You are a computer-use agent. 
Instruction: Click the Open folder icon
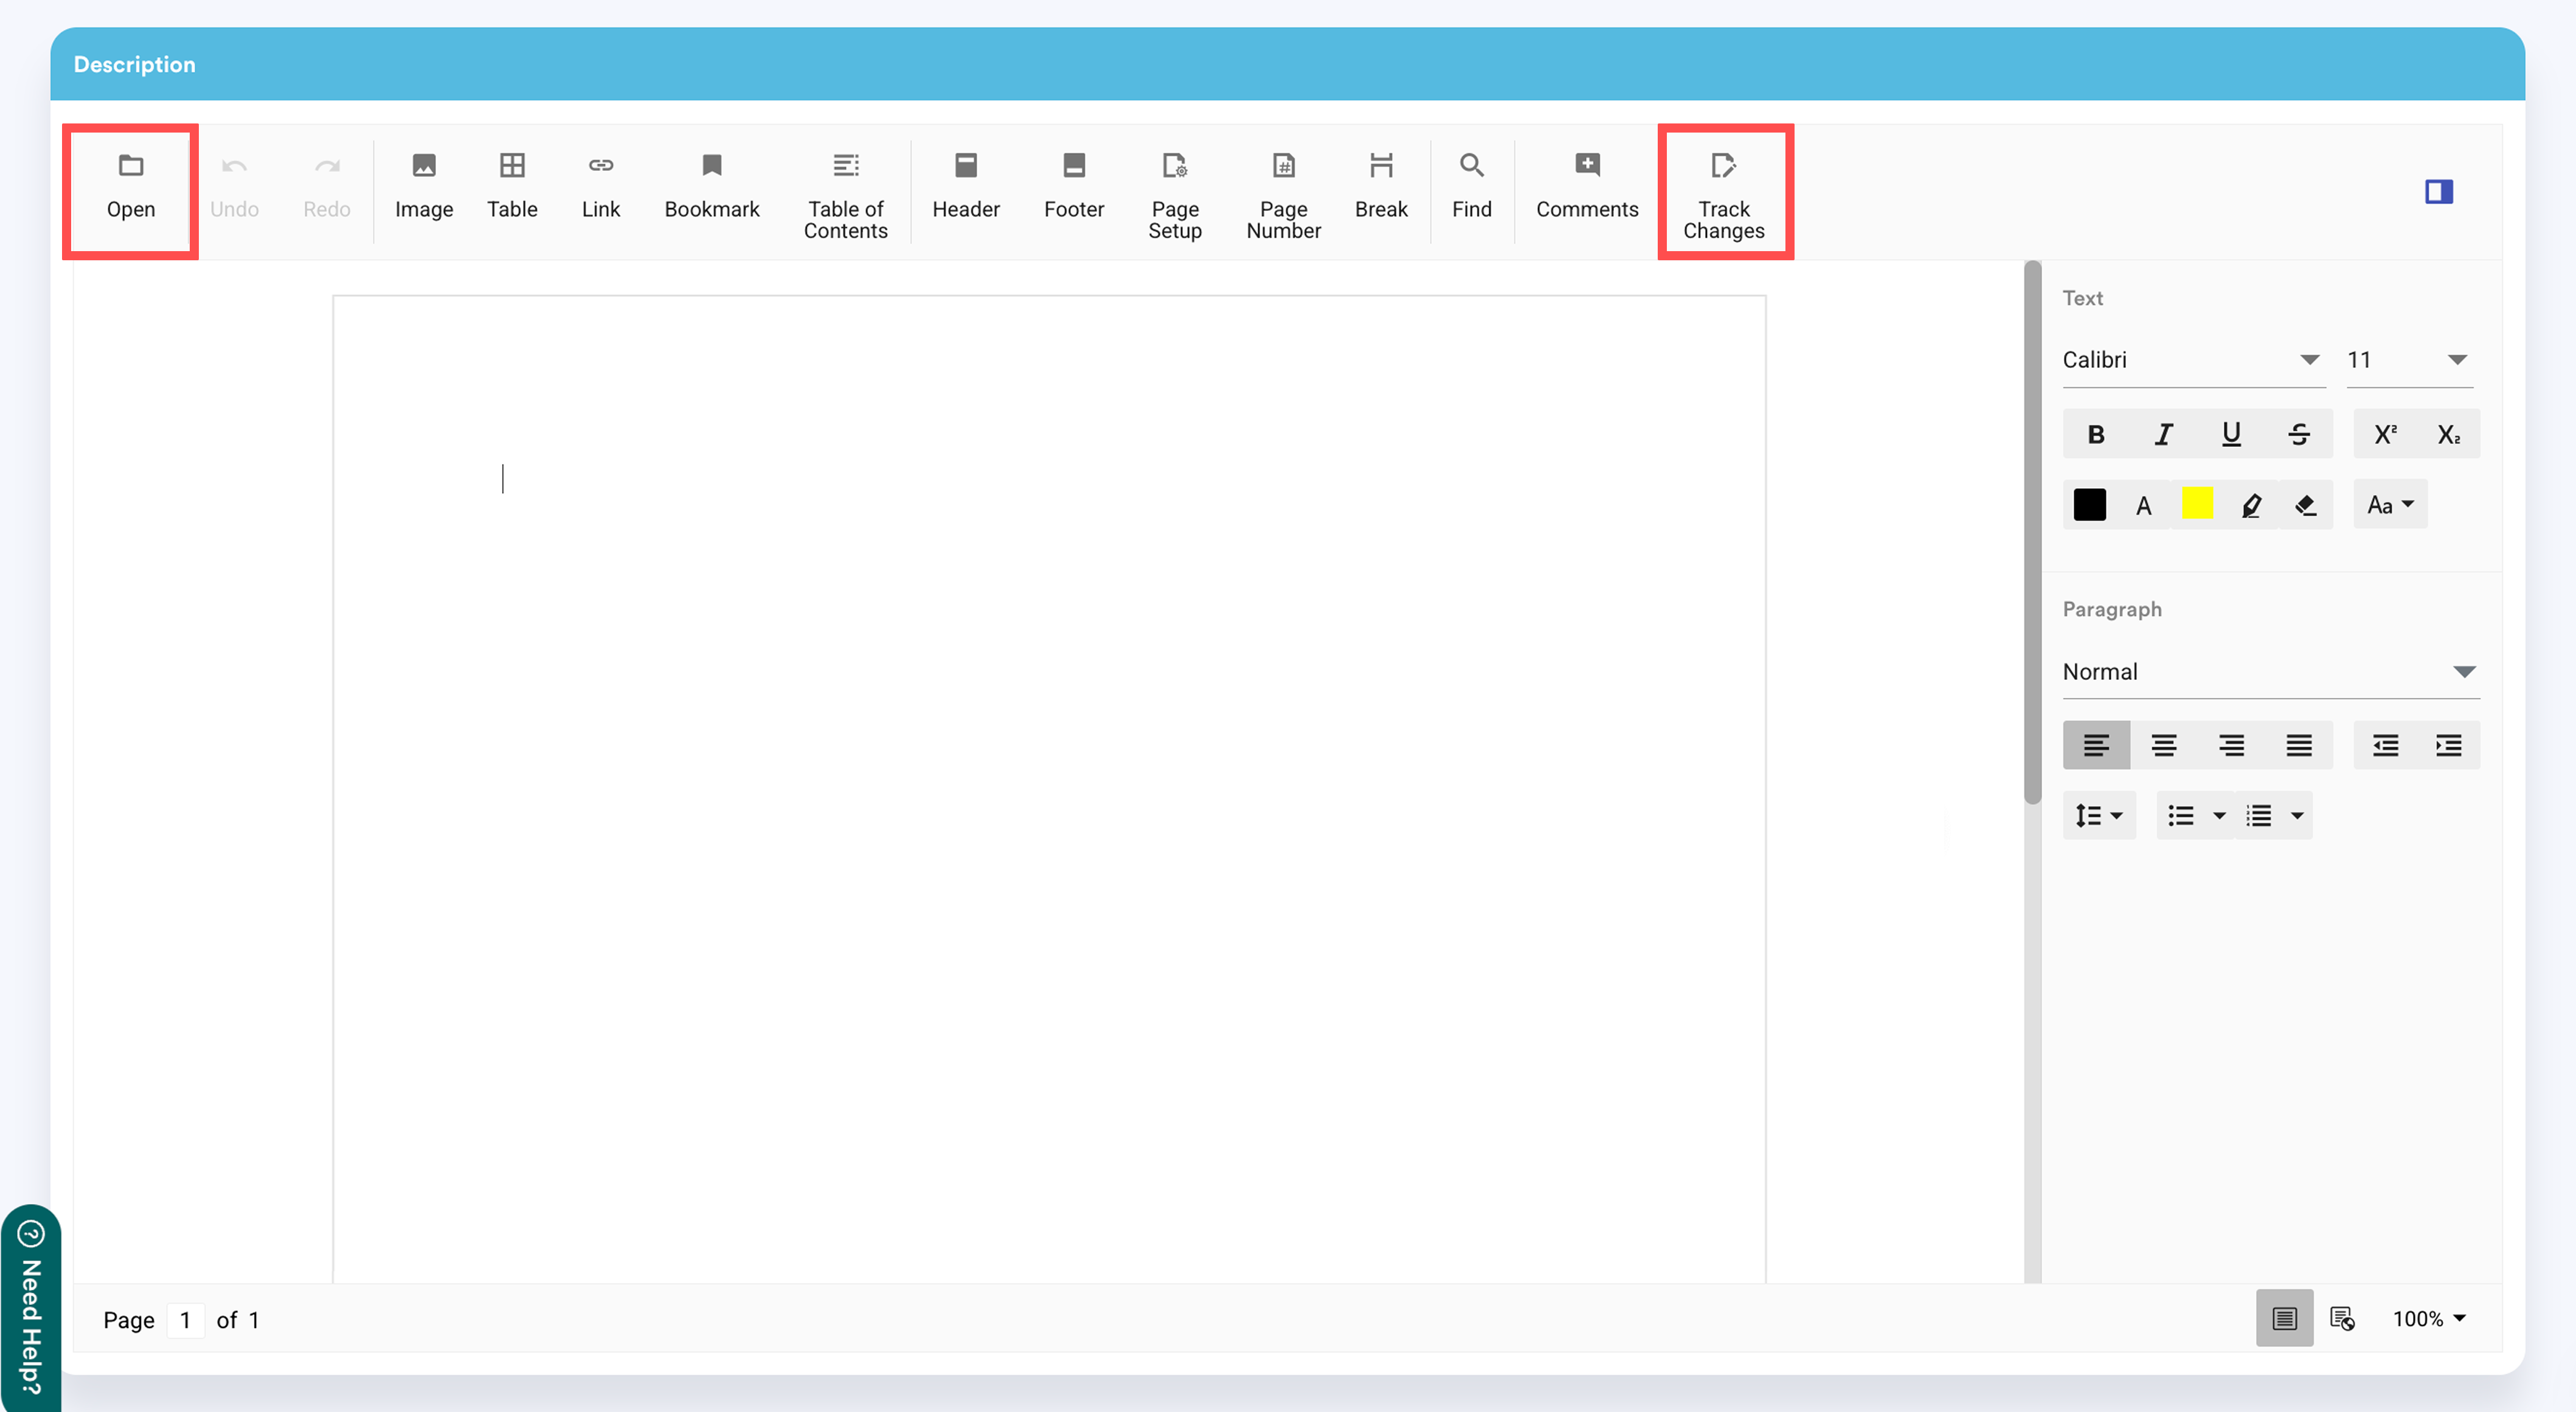[131, 166]
